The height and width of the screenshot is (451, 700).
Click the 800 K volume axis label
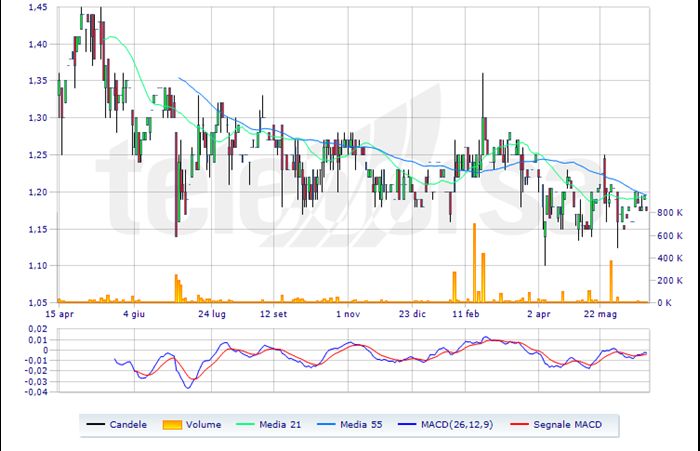click(x=670, y=213)
